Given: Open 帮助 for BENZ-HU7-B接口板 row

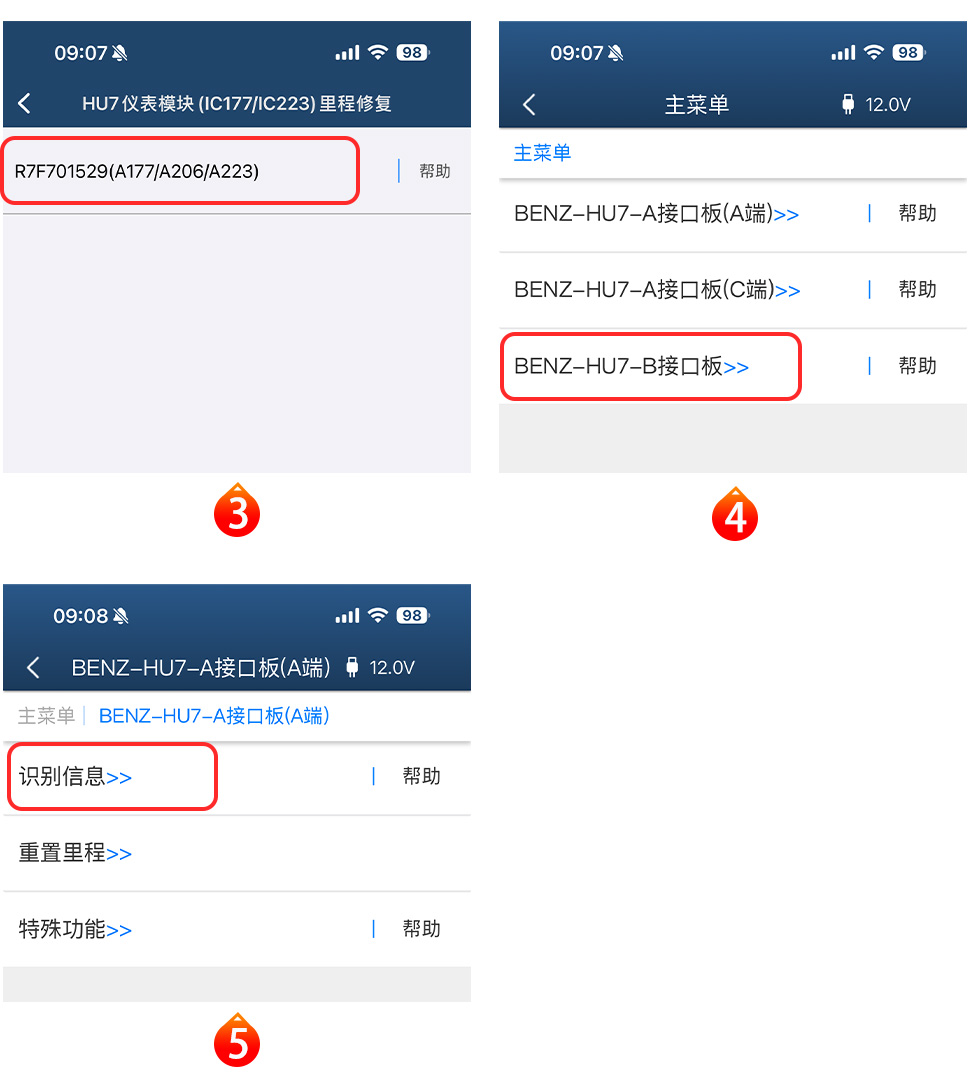Looking at the screenshot, I should 917,366.
